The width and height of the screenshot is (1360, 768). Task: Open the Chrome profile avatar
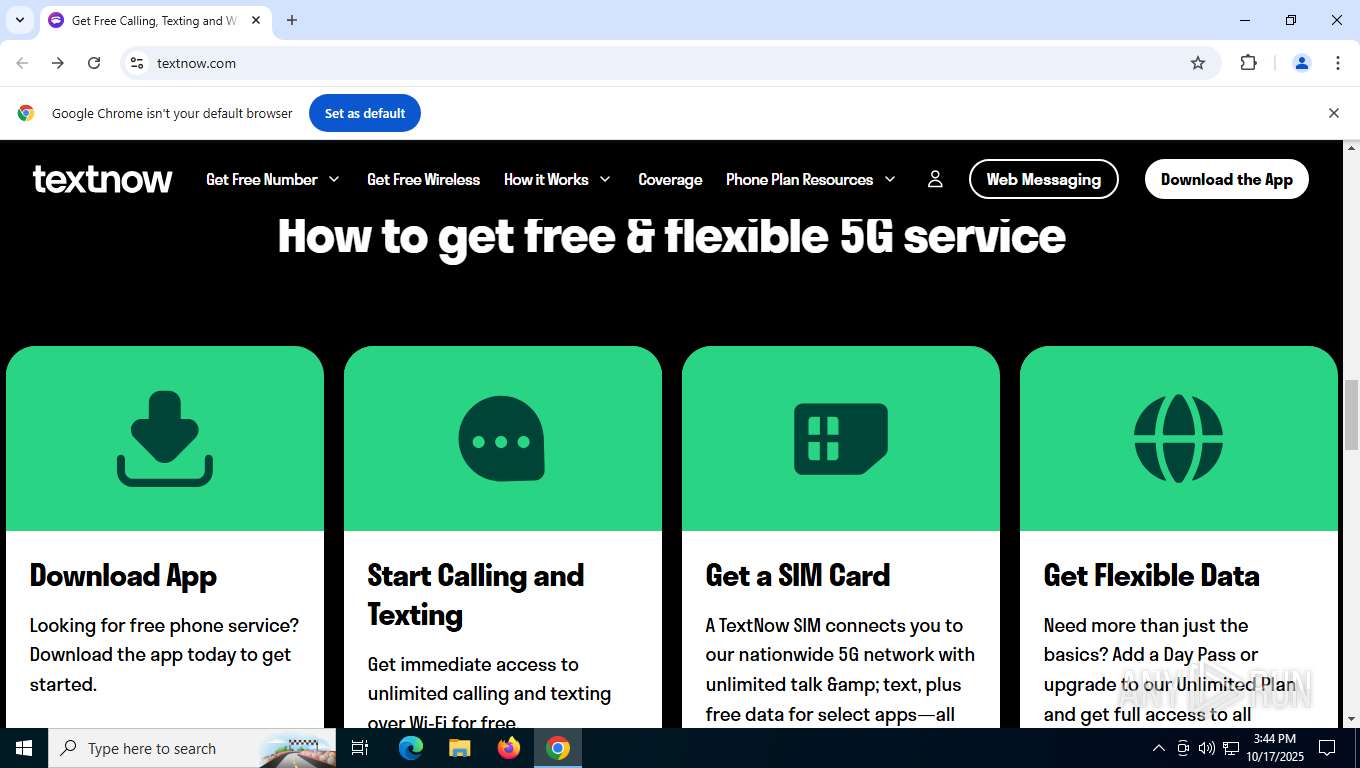tap(1302, 63)
